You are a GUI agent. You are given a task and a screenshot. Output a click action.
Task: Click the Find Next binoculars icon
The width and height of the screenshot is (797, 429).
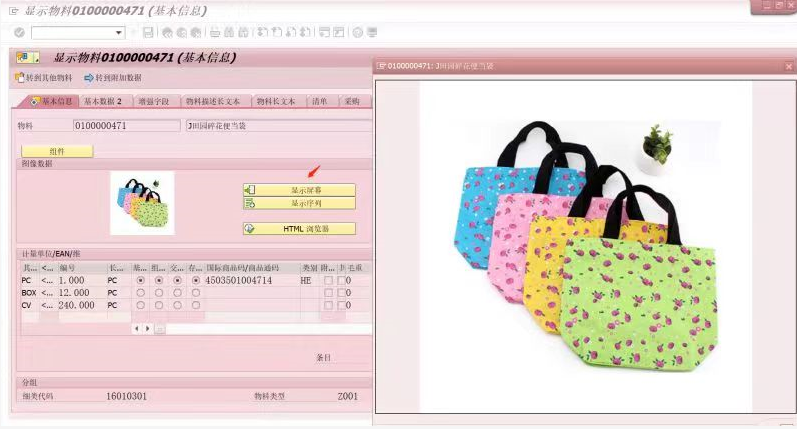(243, 33)
